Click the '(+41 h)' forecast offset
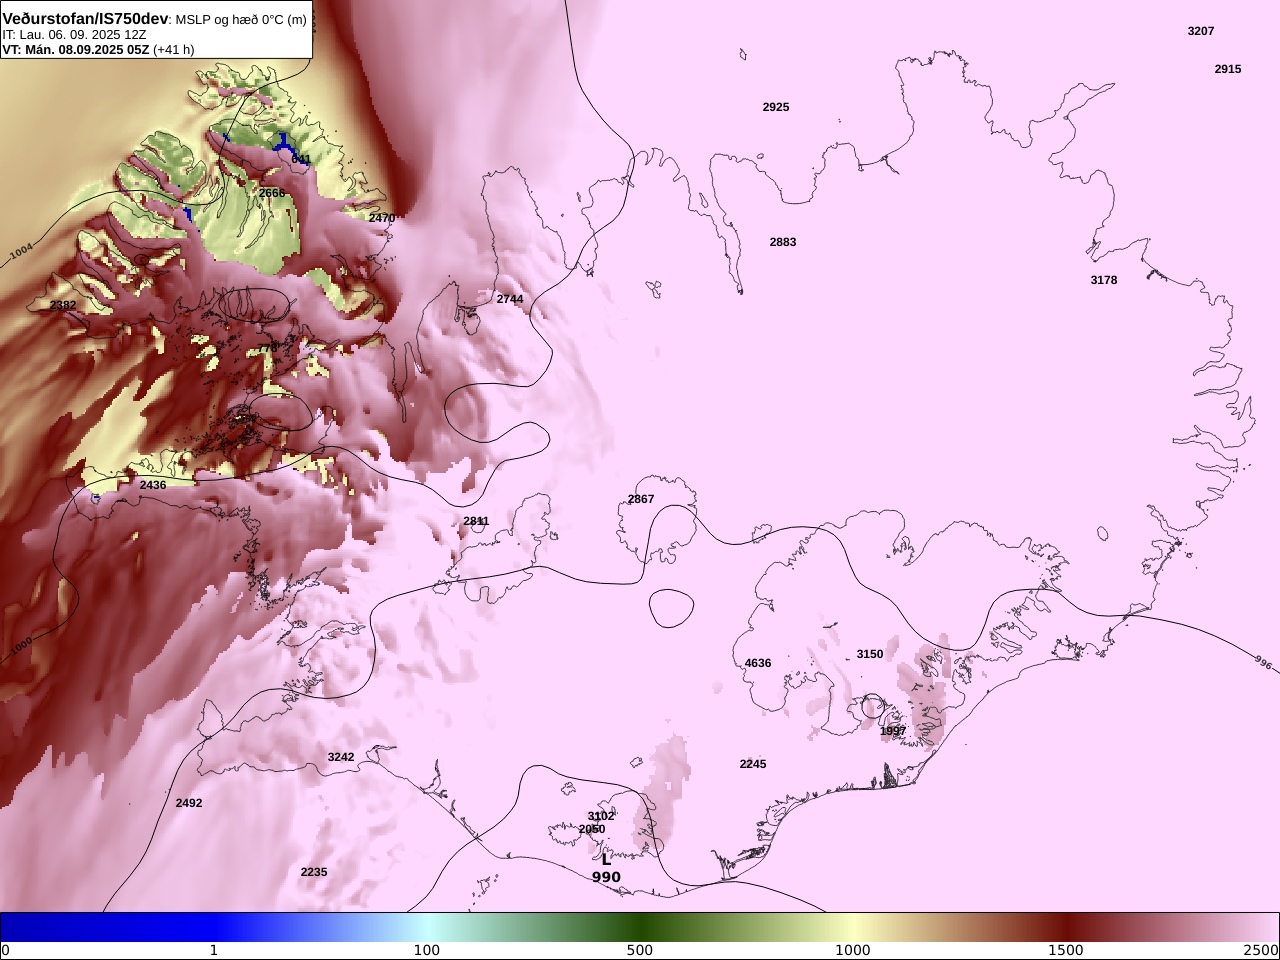The height and width of the screenshot is (960, 1280). pyautogui.click(x=174, y=49)
